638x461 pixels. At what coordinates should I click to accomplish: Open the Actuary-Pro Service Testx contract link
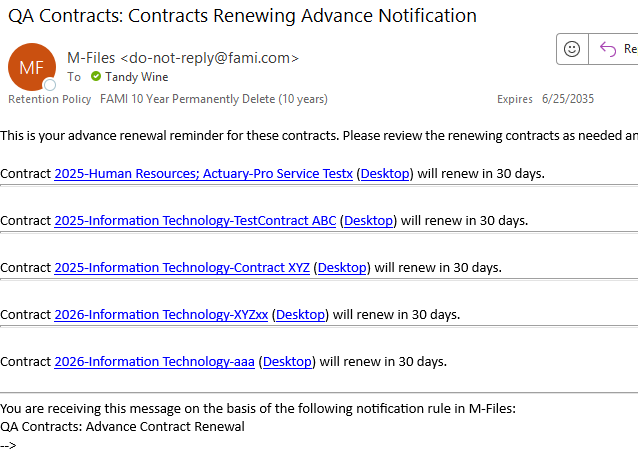pyautogui.click(x=203, y=174)
